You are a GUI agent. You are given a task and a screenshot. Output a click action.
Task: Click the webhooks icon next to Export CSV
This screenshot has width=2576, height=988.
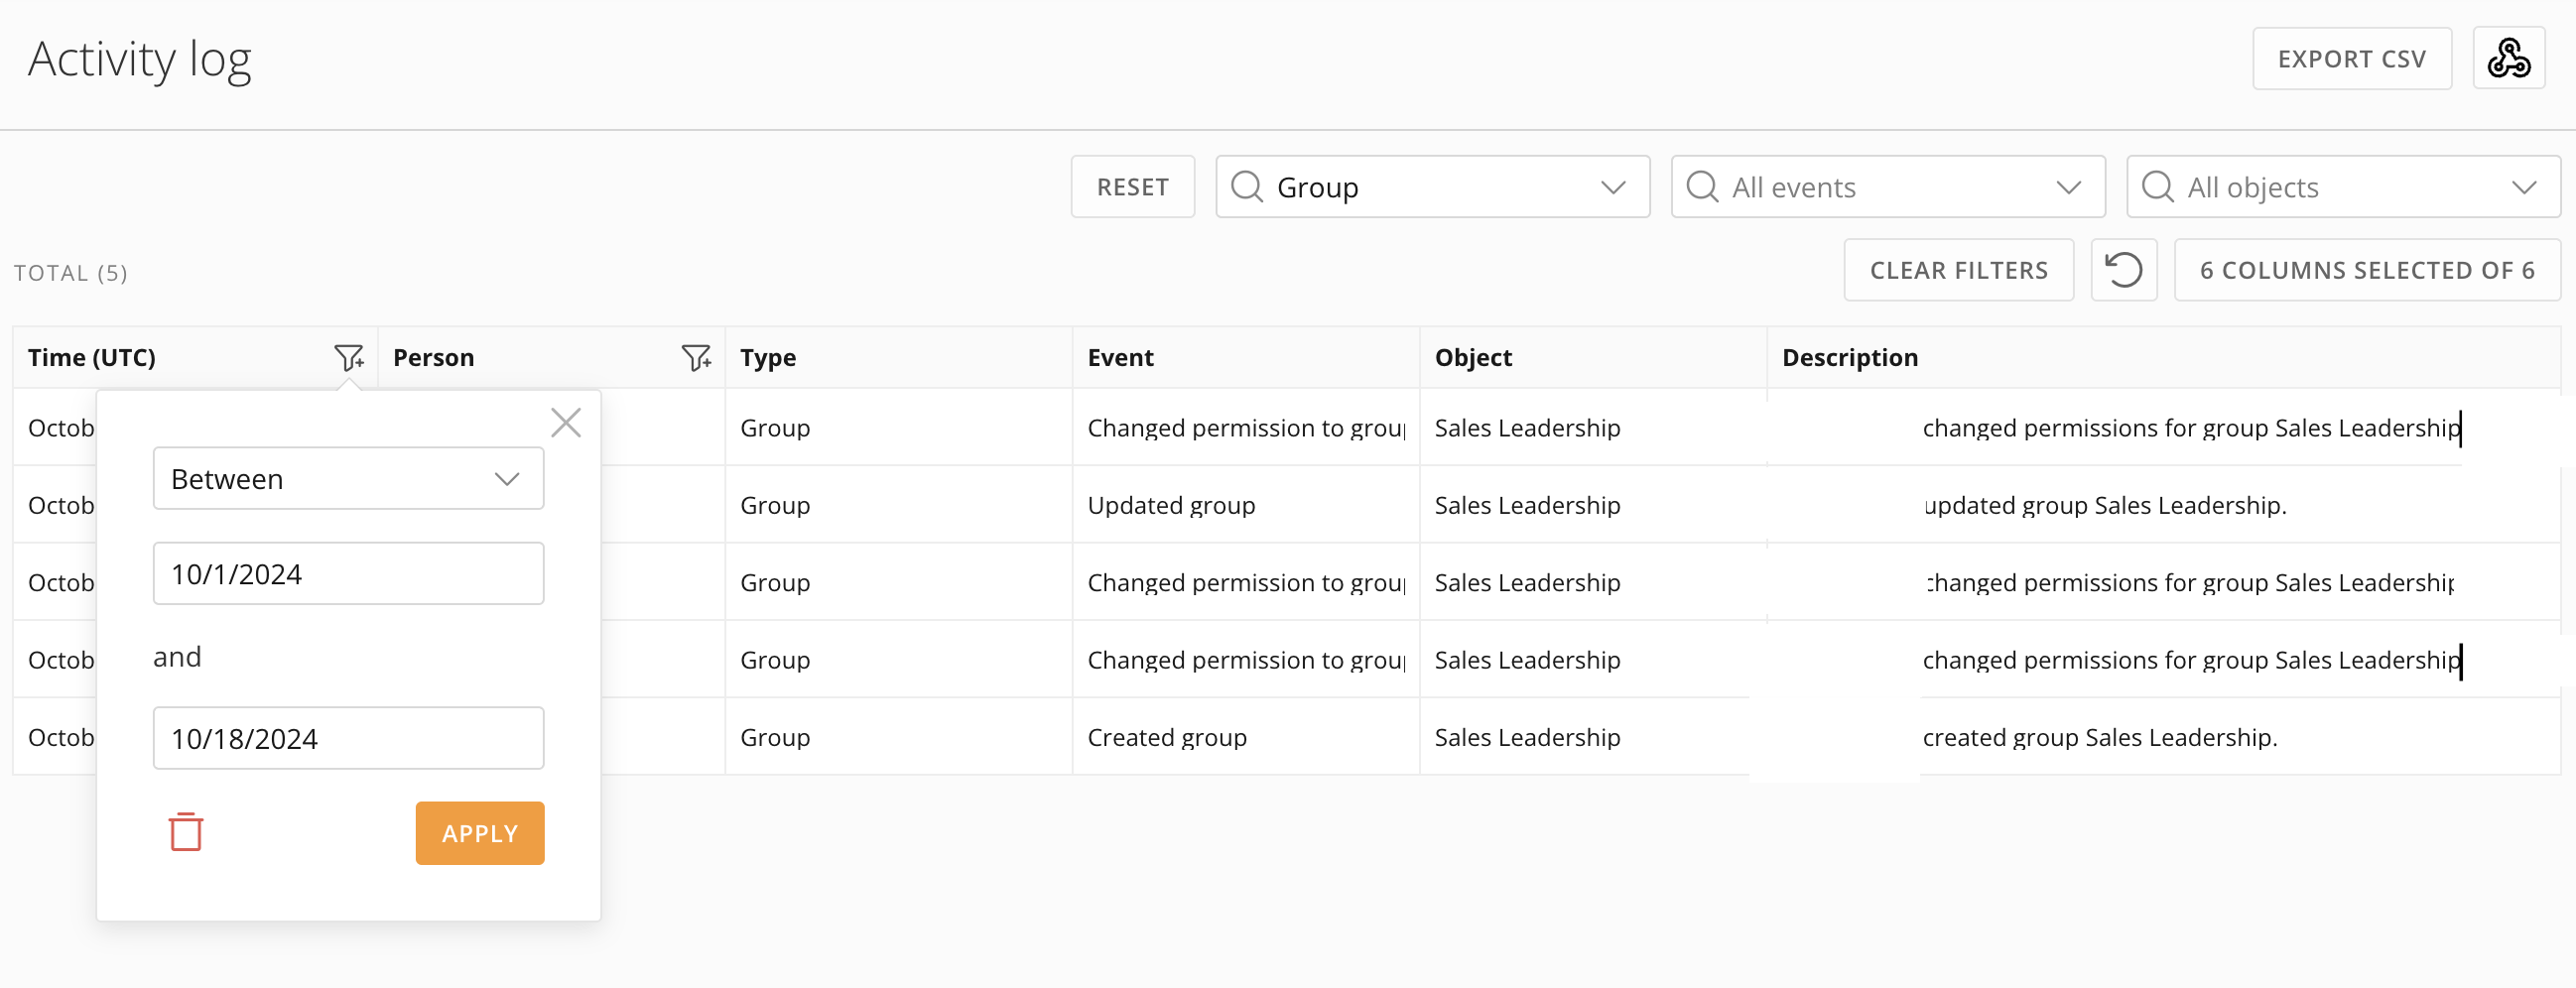(x=2508, y=59)
